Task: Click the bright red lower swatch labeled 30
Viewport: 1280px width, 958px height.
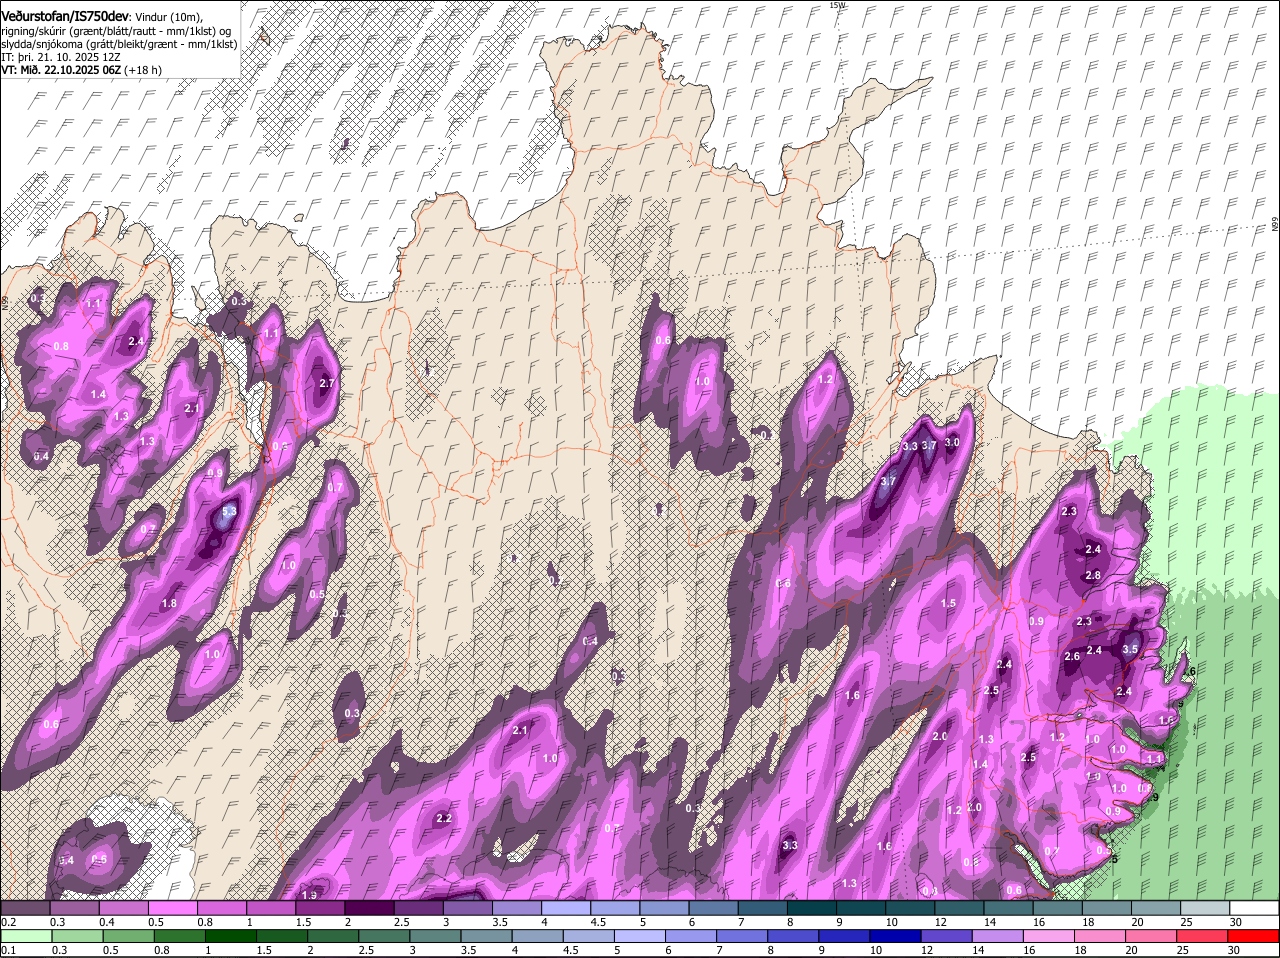Action: [1254, 936]
